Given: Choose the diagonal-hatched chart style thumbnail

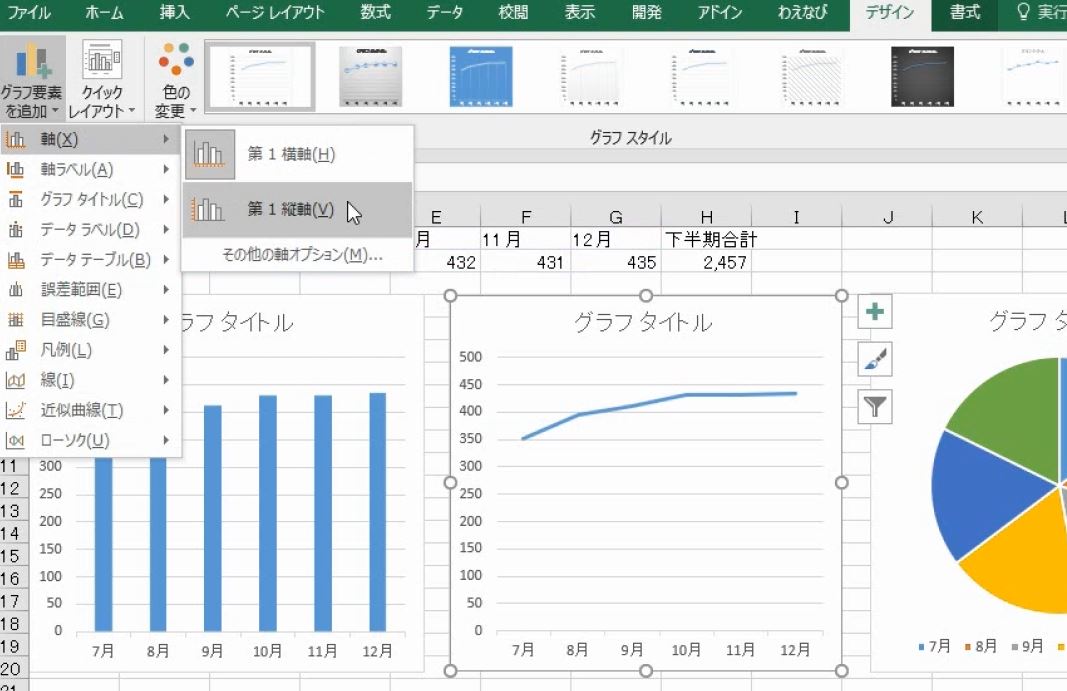Looking at the screenshot, I should tap(812, 76).
